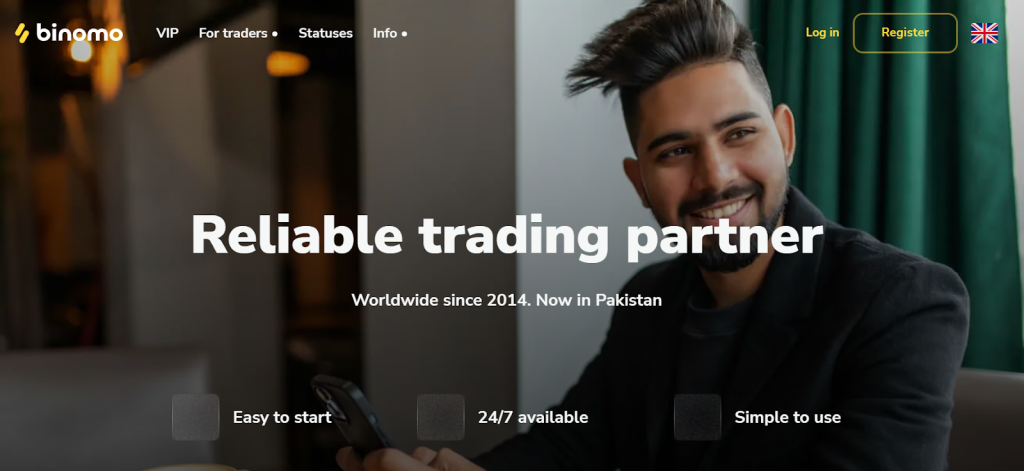Open the UK flag language selector

pyautogui.click(x=984, y=33)
